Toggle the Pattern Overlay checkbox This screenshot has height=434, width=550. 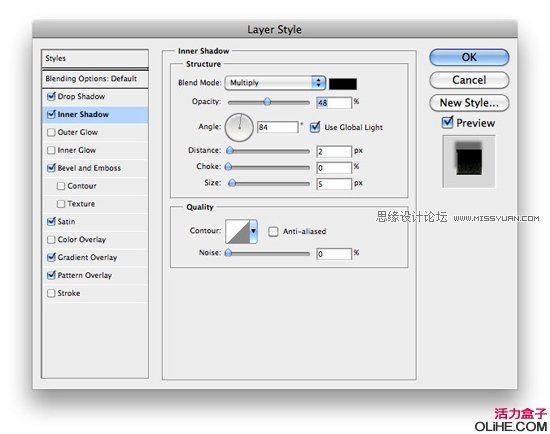tap(51, 275)
